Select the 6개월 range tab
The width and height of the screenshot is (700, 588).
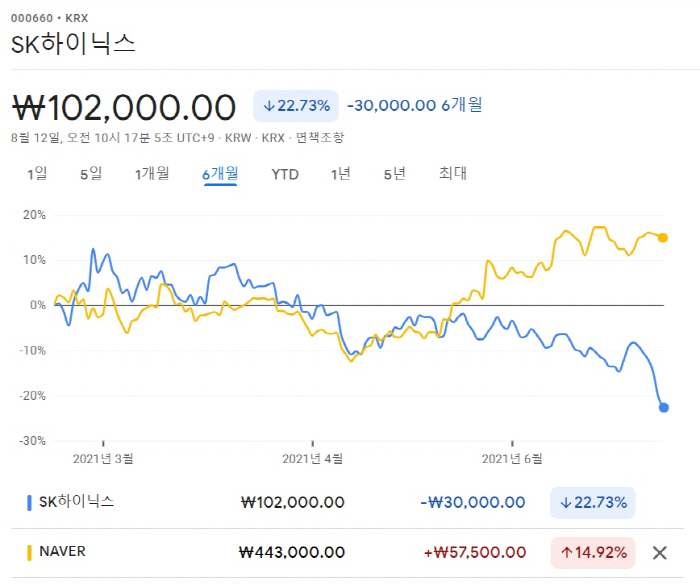pos(220,173)
